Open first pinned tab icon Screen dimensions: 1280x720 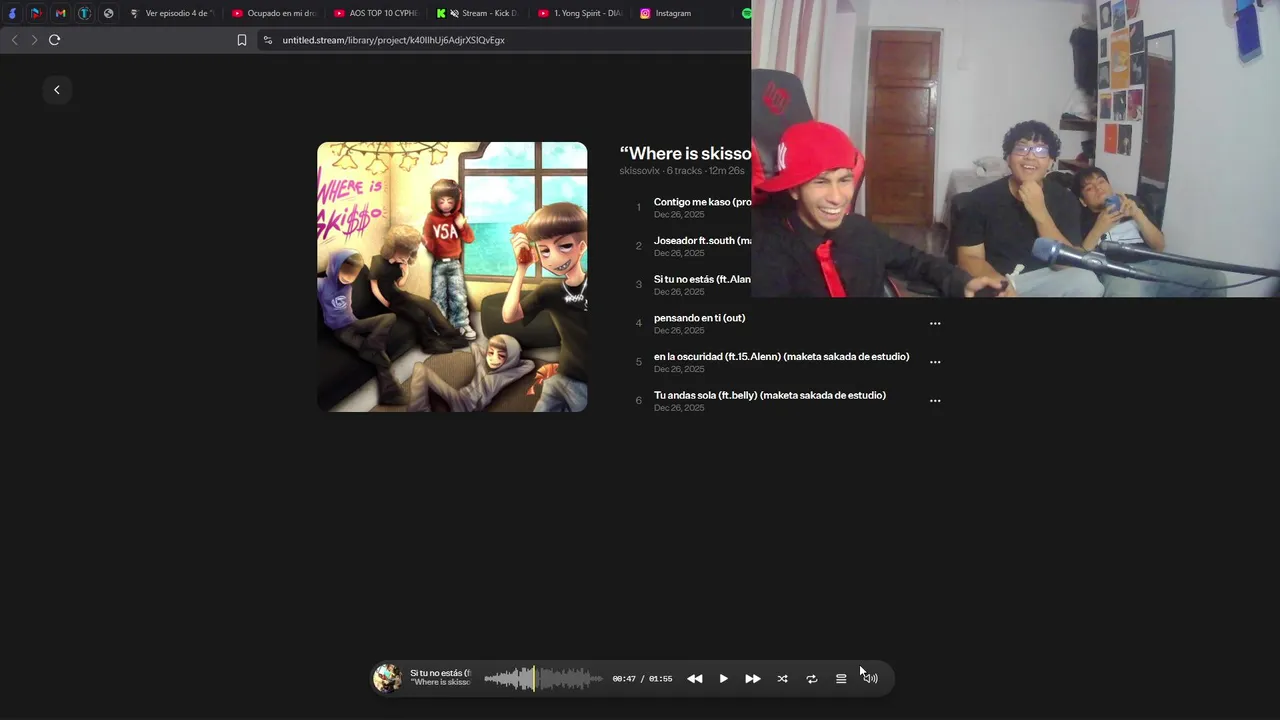[x=12, y=13]
